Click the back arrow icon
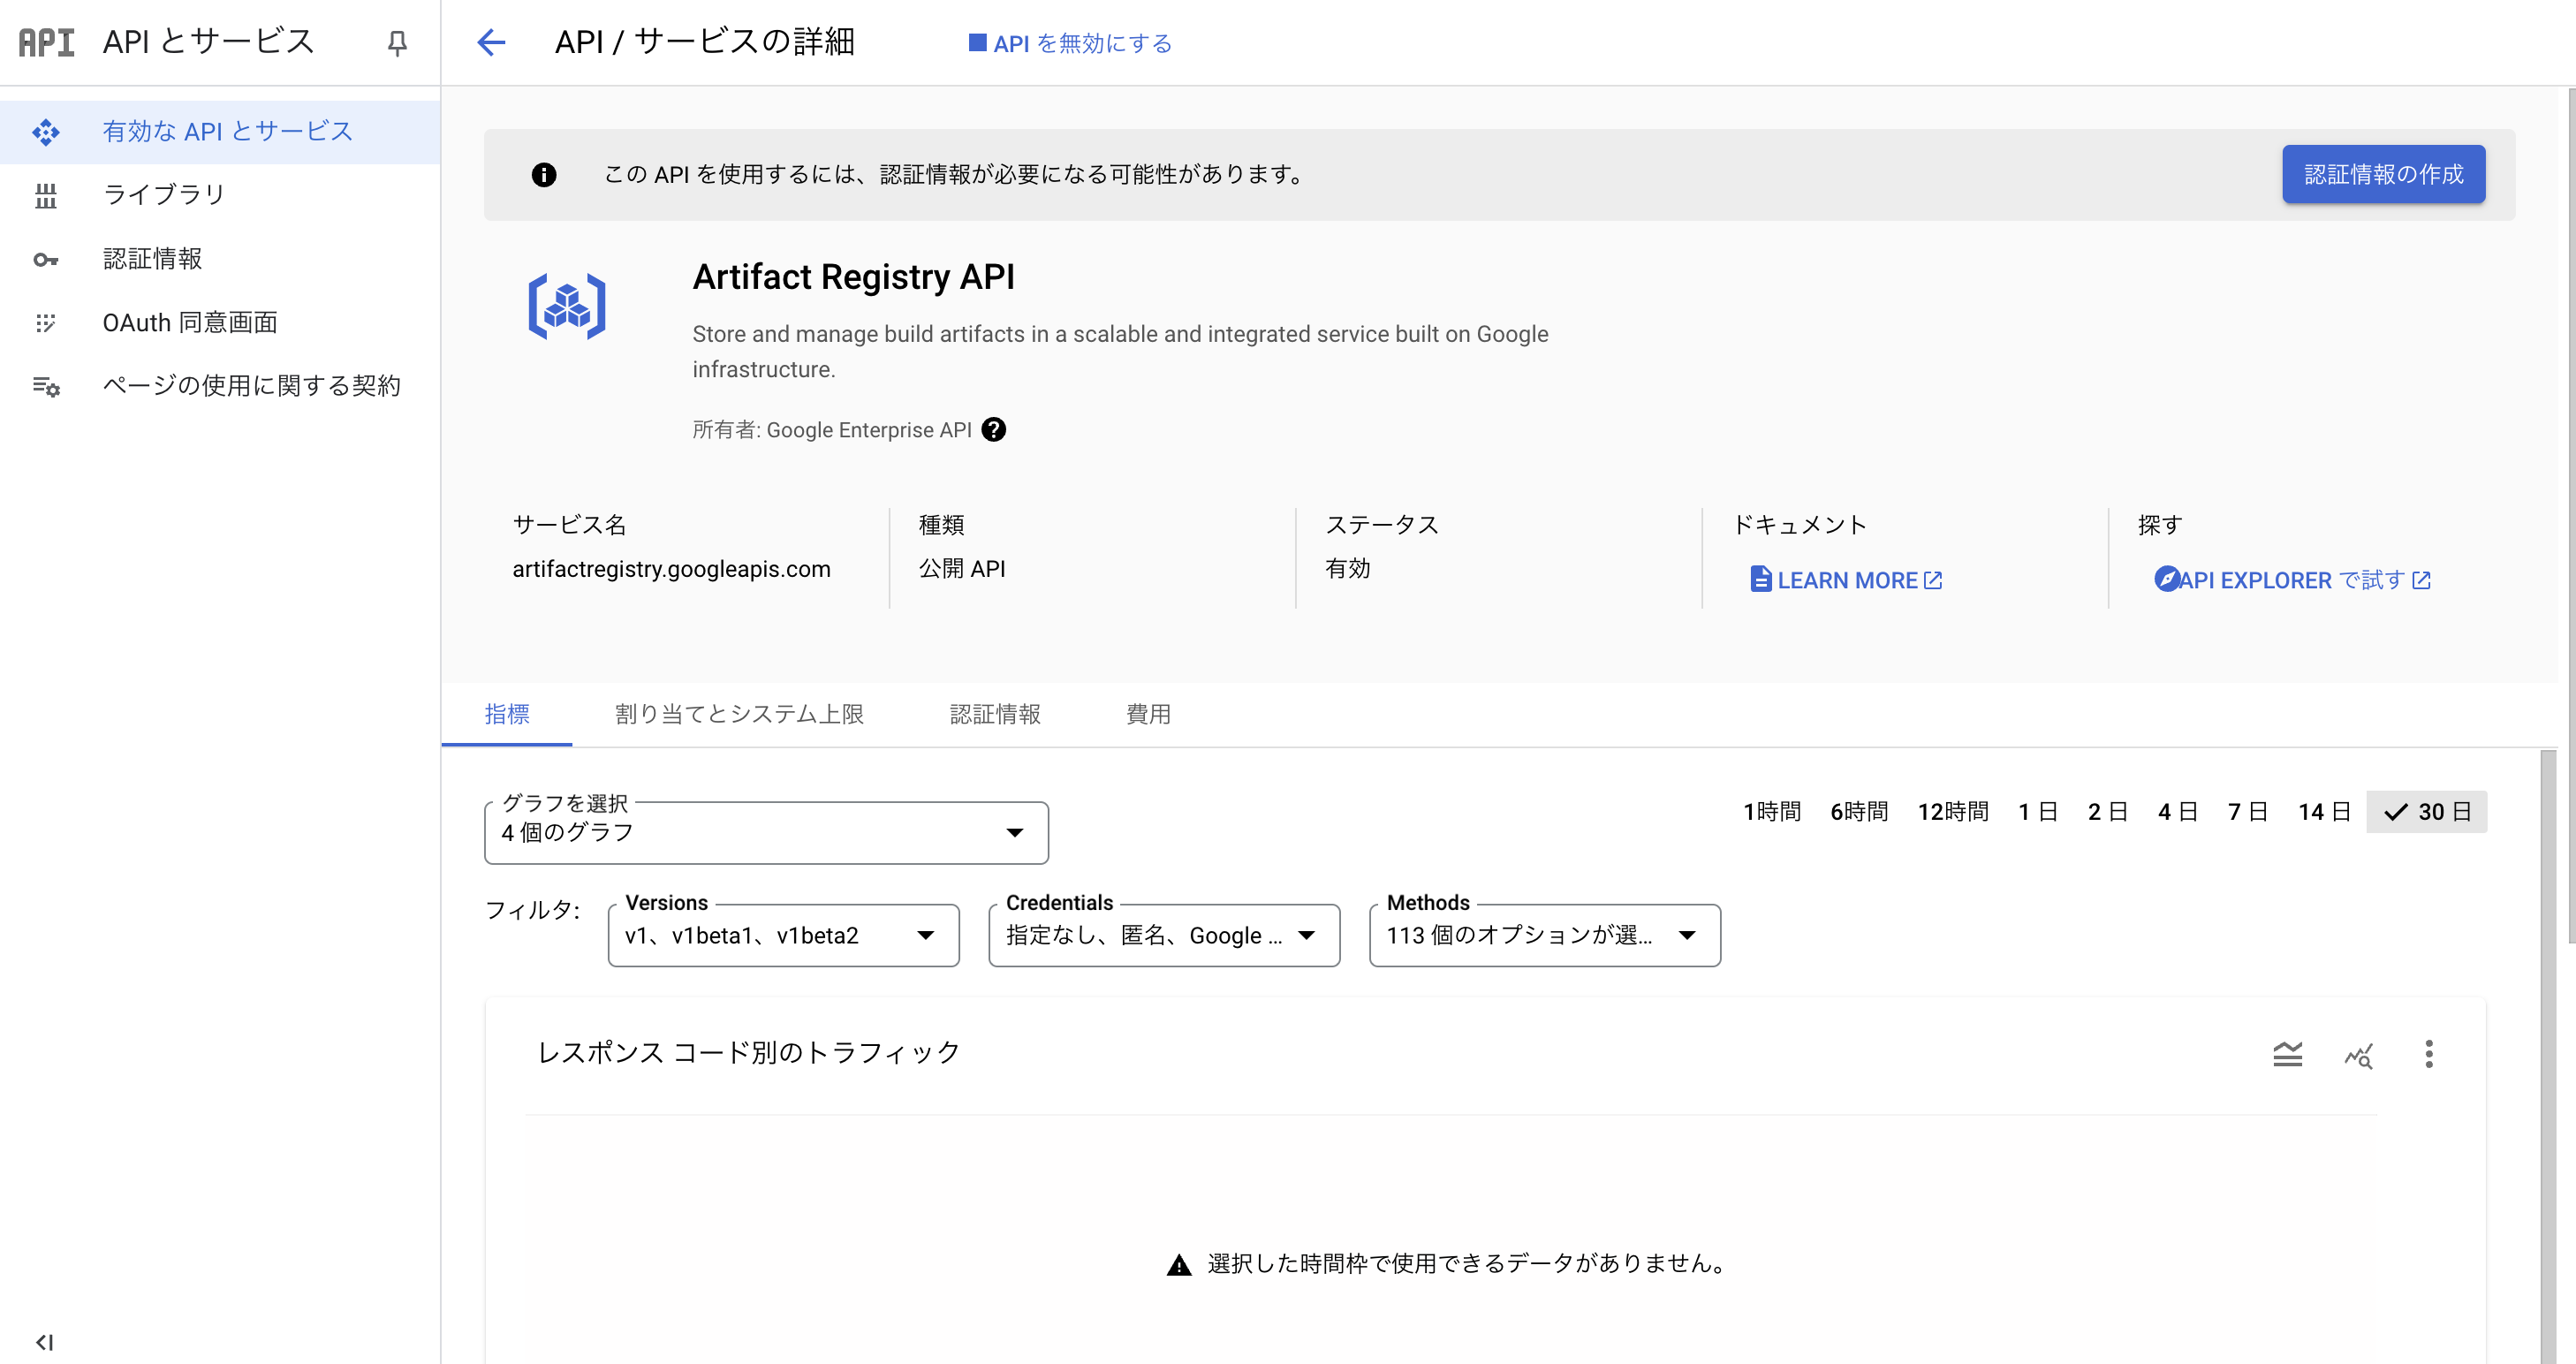The width and height of the screenshot is (2576, 1364). (491, 42)
